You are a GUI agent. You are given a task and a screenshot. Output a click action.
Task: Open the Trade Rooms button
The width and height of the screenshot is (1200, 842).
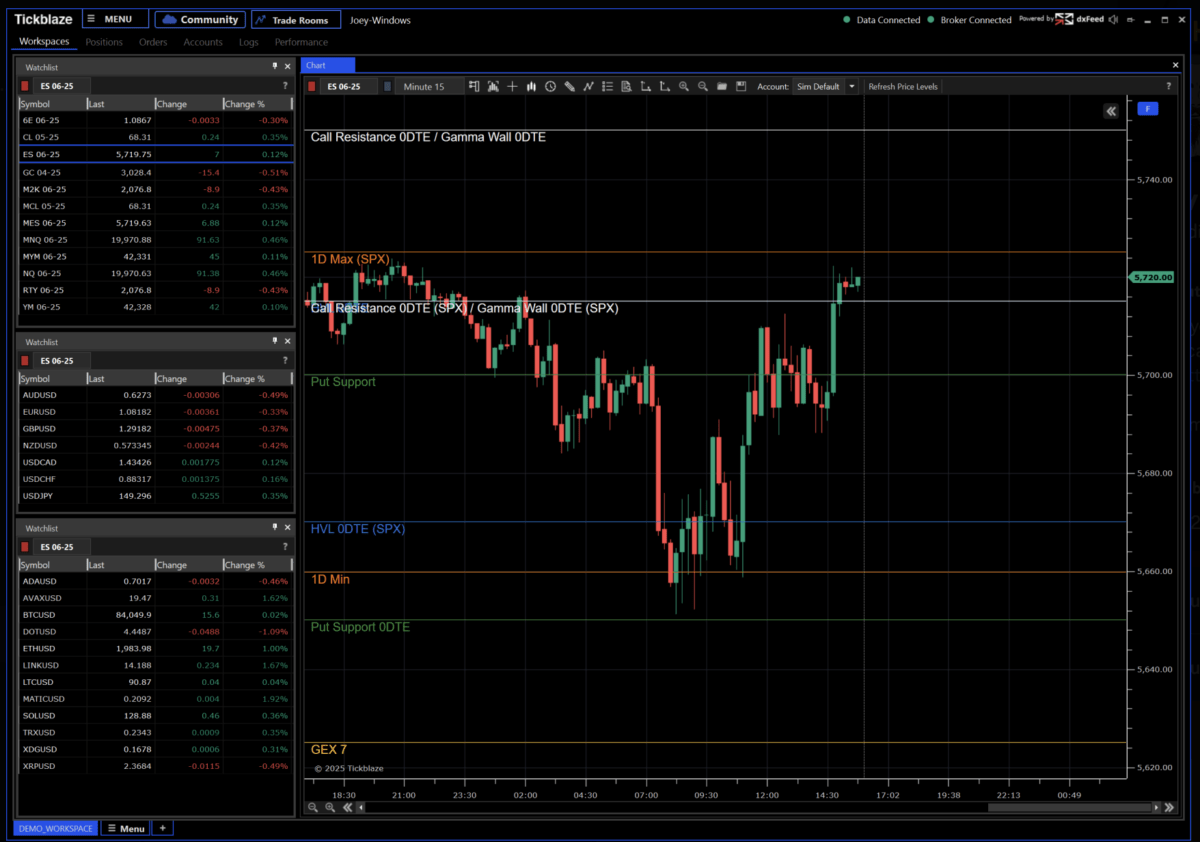point(297,20)
